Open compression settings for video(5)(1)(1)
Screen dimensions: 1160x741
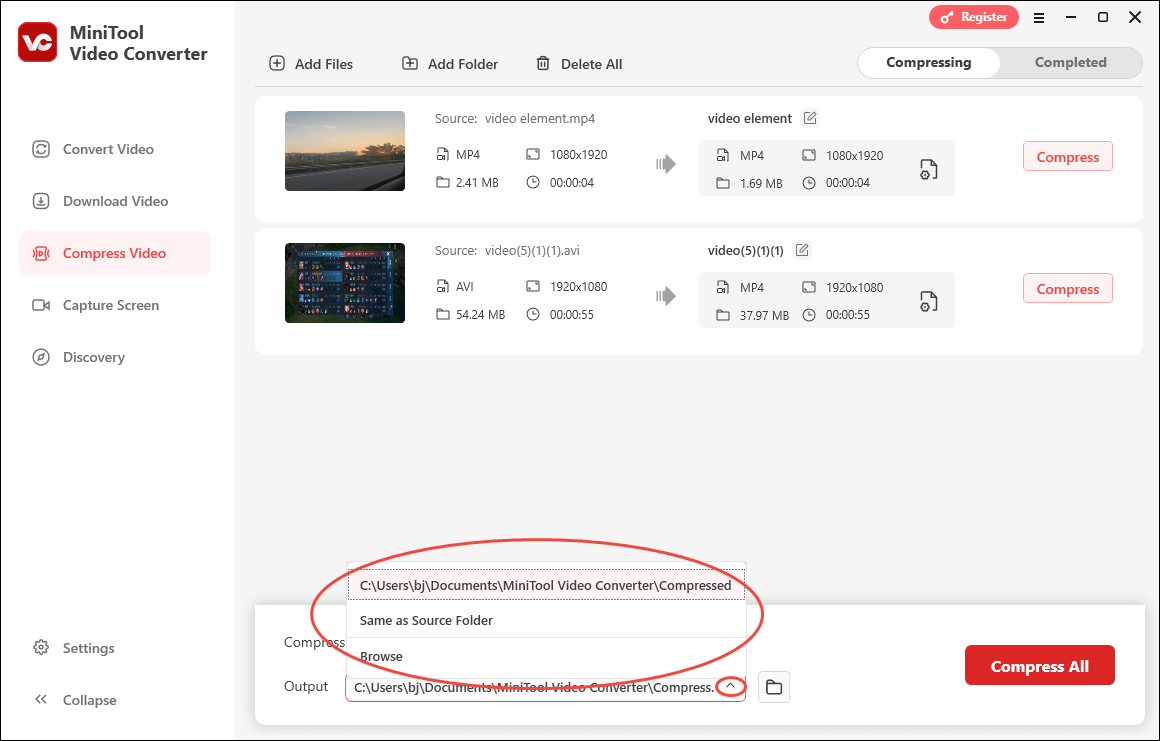(x=928, y=301)
